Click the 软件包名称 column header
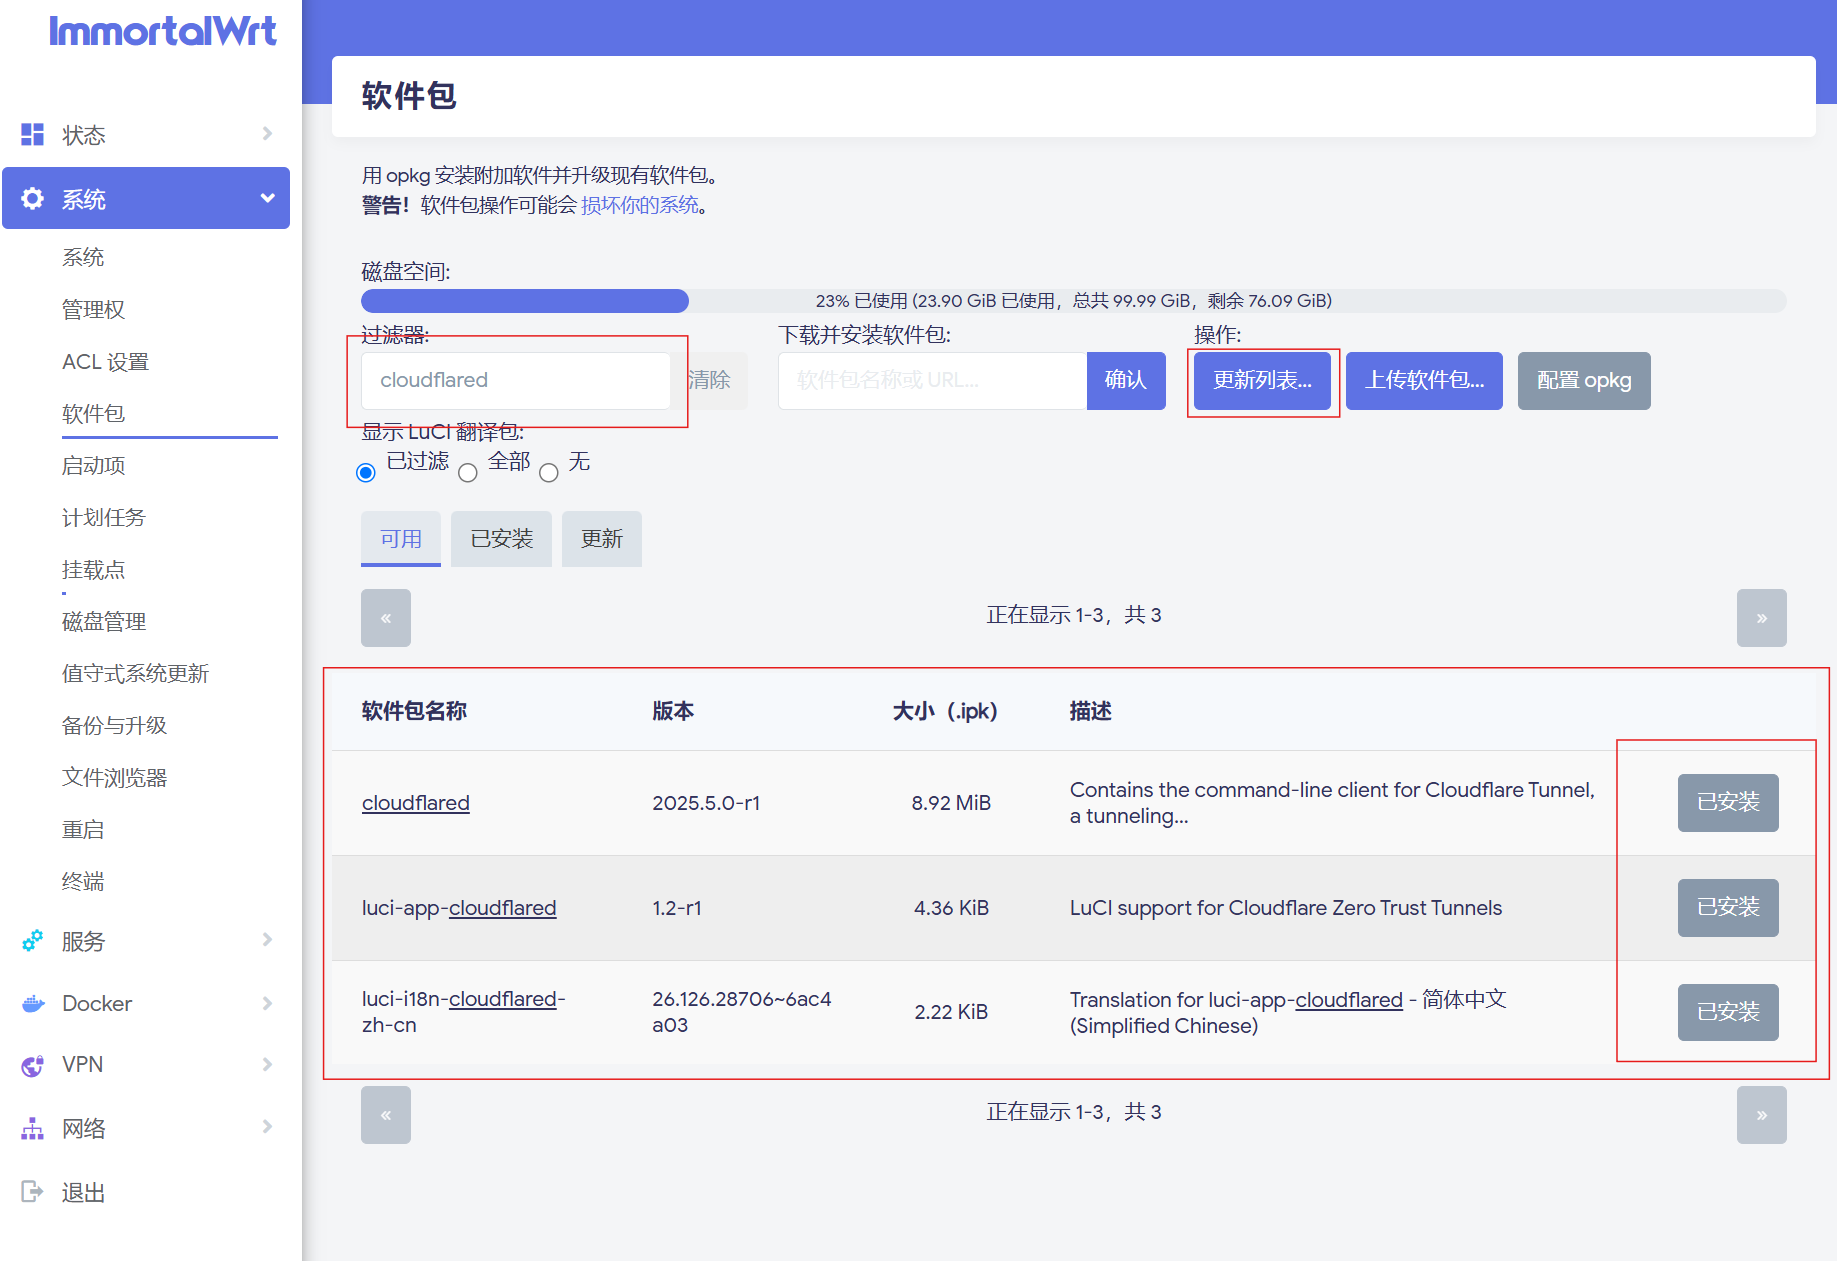This screenshot has width=1837, height=1261. click(x=415, y=711)
